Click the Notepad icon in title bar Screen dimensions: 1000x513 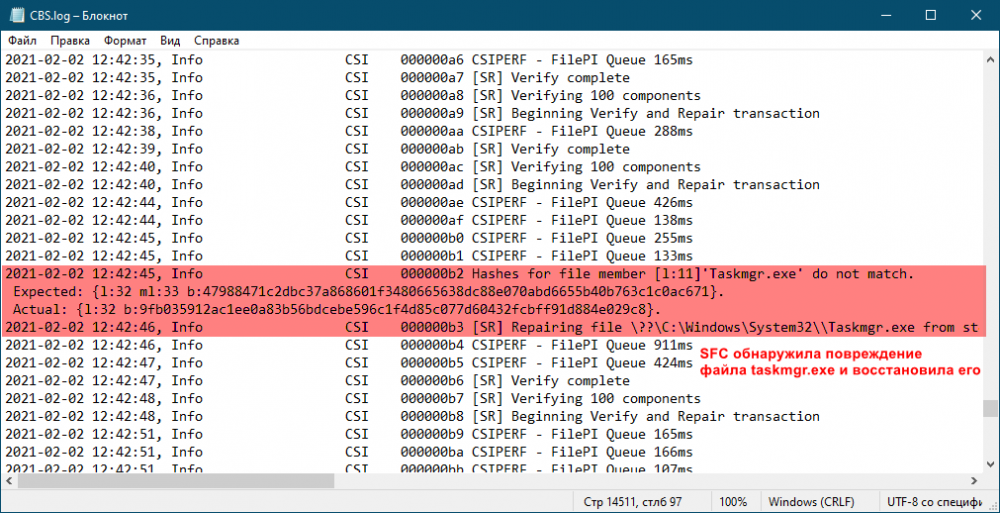tap(17, 15)
